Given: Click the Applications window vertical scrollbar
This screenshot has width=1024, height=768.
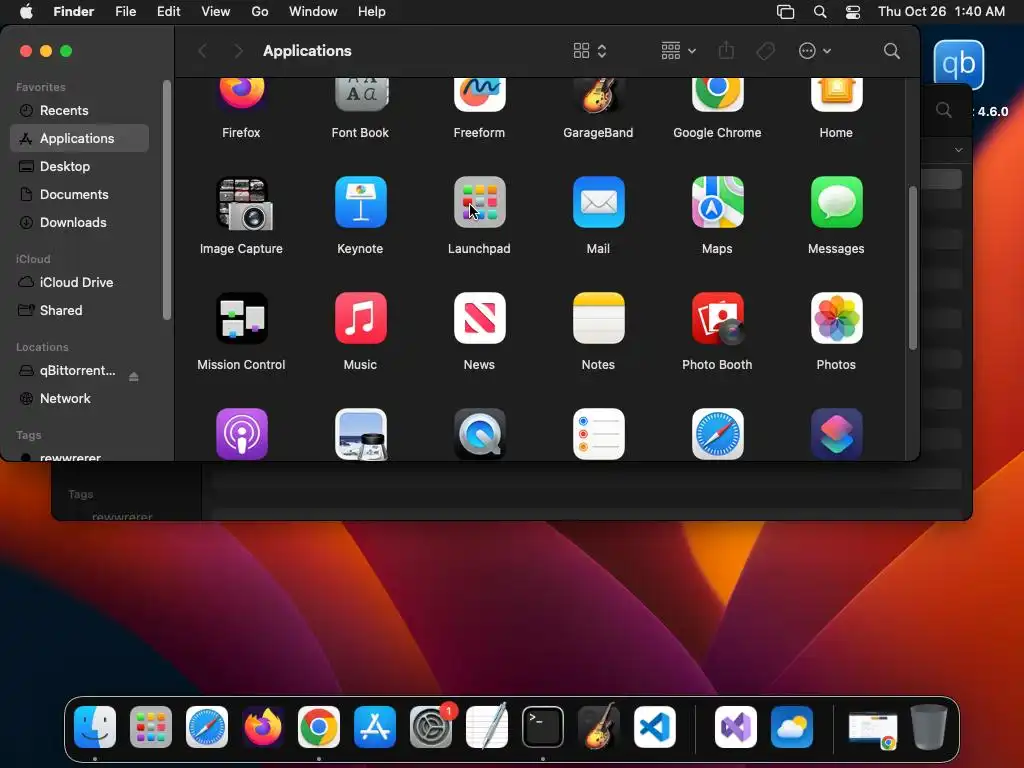Looking at the screenshot, I should (912, 268).
